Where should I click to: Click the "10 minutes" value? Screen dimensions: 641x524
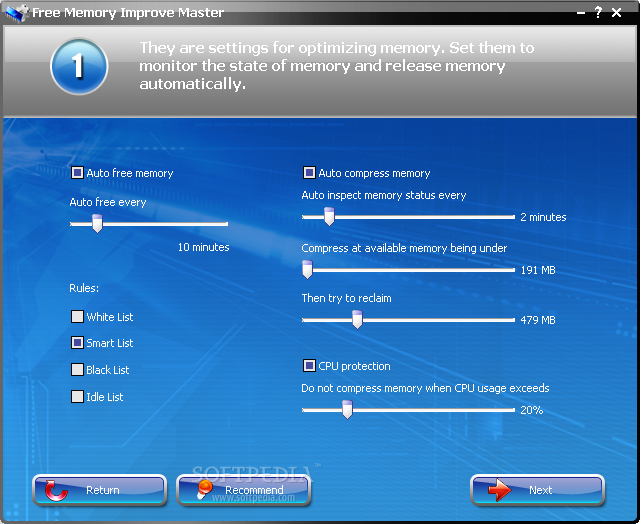click(204, 247)
